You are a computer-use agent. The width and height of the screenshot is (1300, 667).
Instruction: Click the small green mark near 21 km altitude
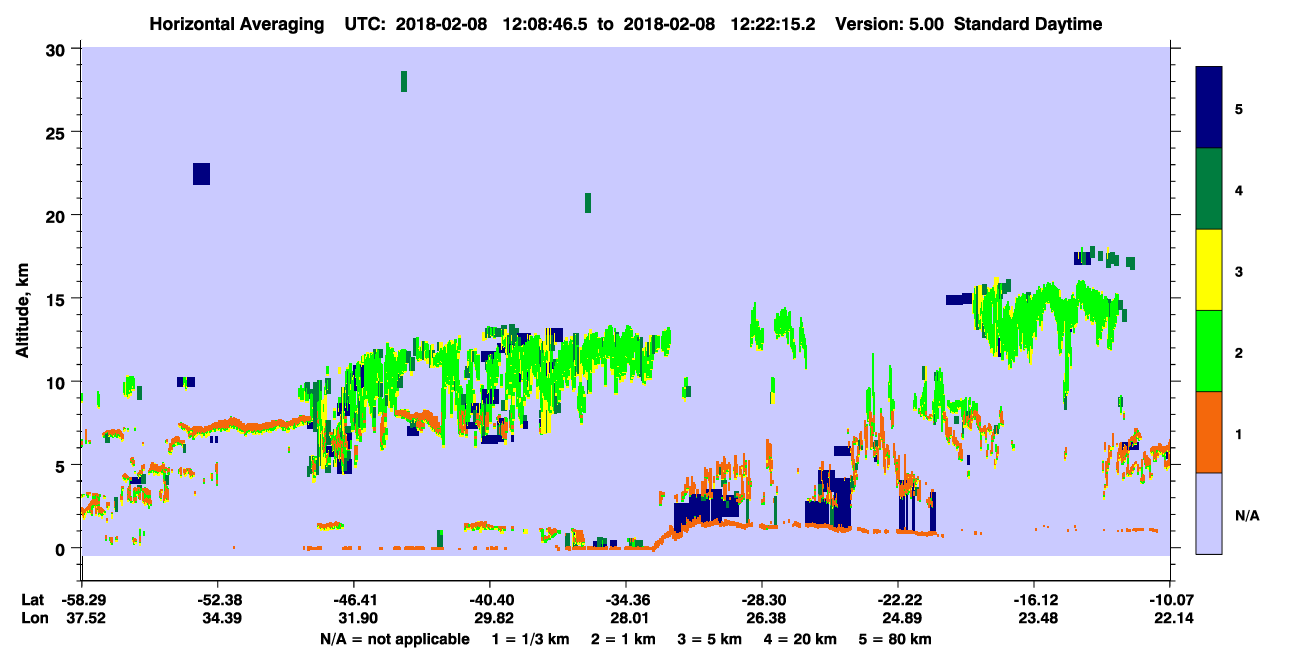click(588, 203)
